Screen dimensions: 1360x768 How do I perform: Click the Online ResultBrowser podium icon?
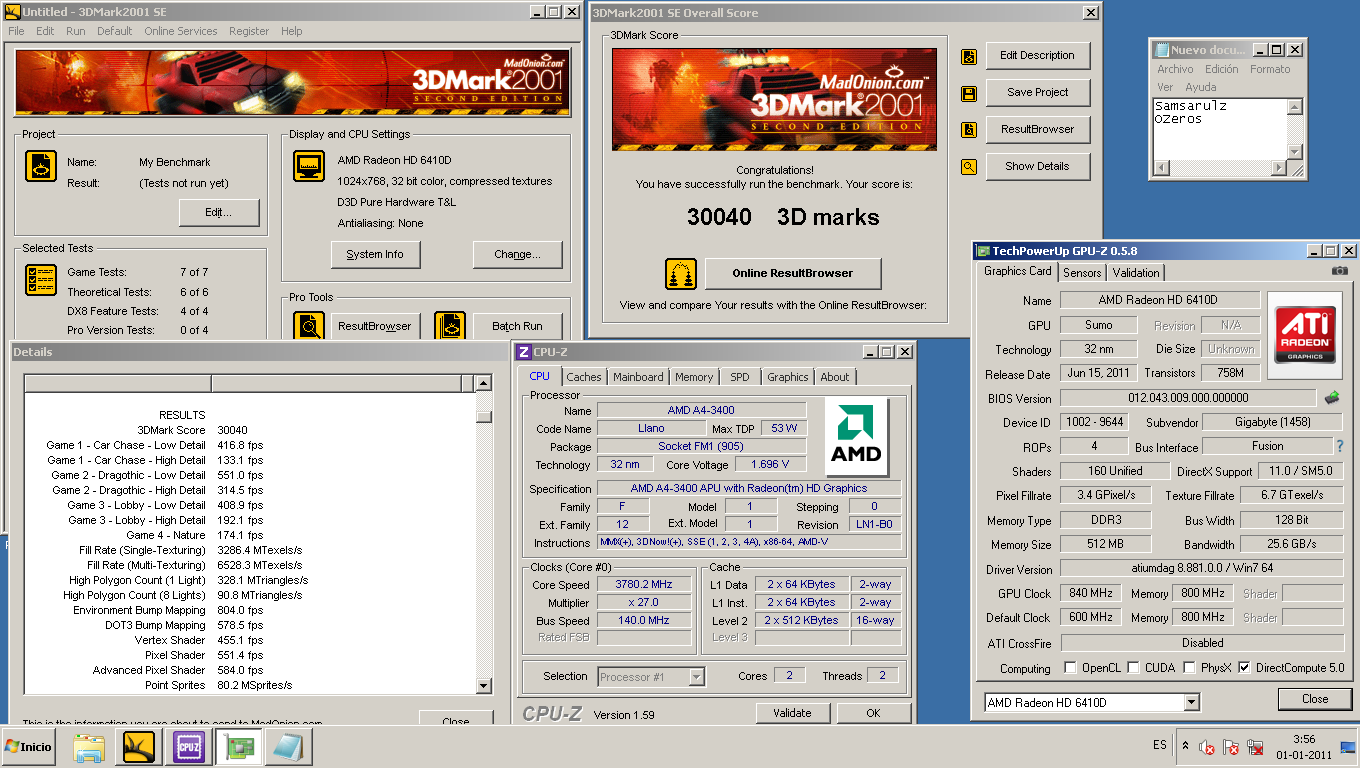(681, 273)
